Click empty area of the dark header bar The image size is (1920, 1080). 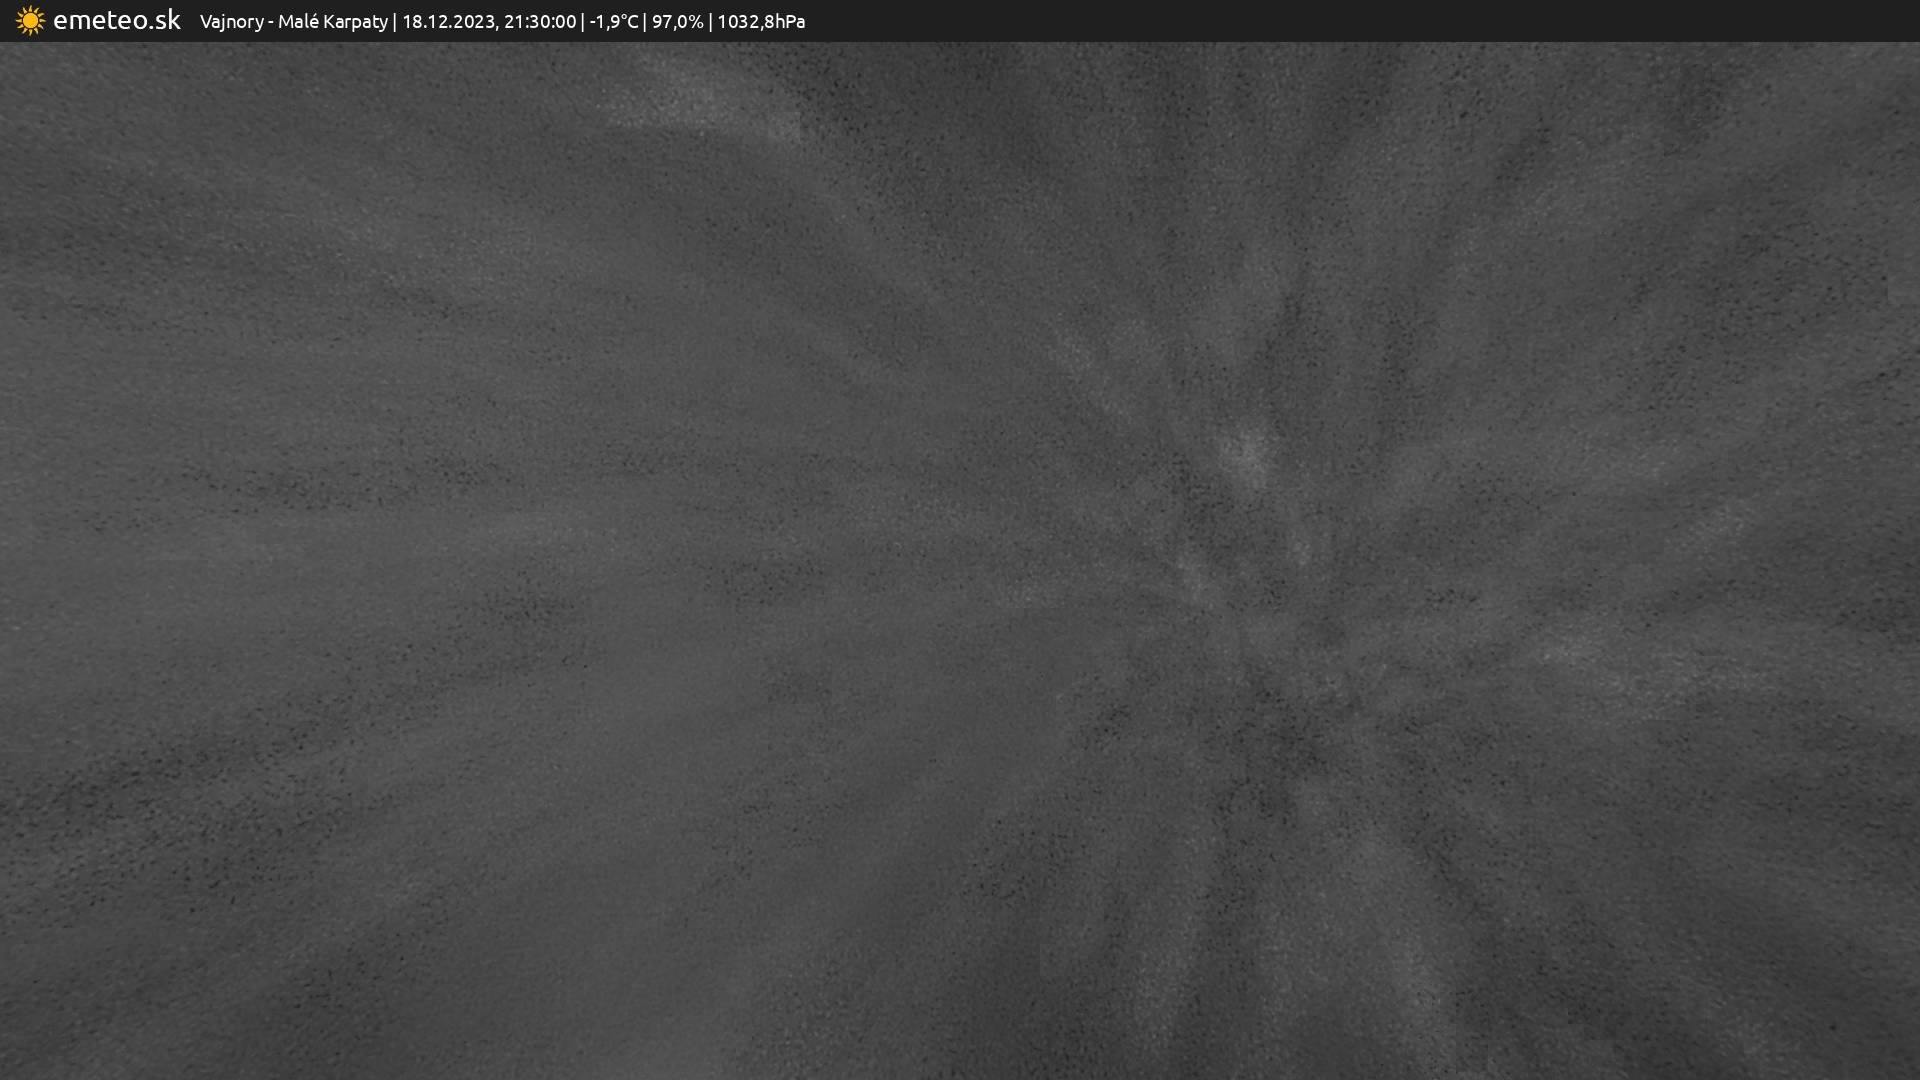[x=1300, y=21]
